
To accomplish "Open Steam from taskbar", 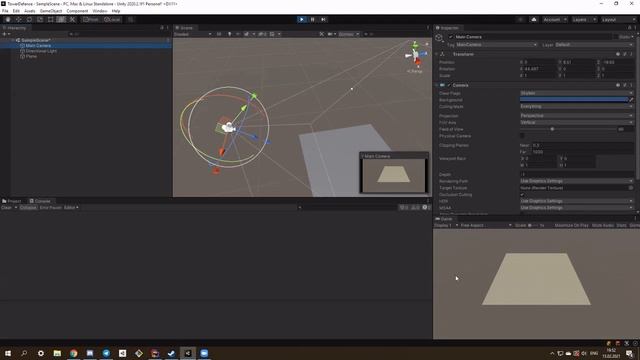I will coord(171,353).
